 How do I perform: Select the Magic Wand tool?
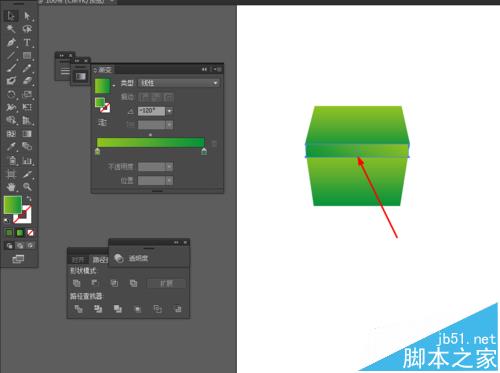point(11,29)
